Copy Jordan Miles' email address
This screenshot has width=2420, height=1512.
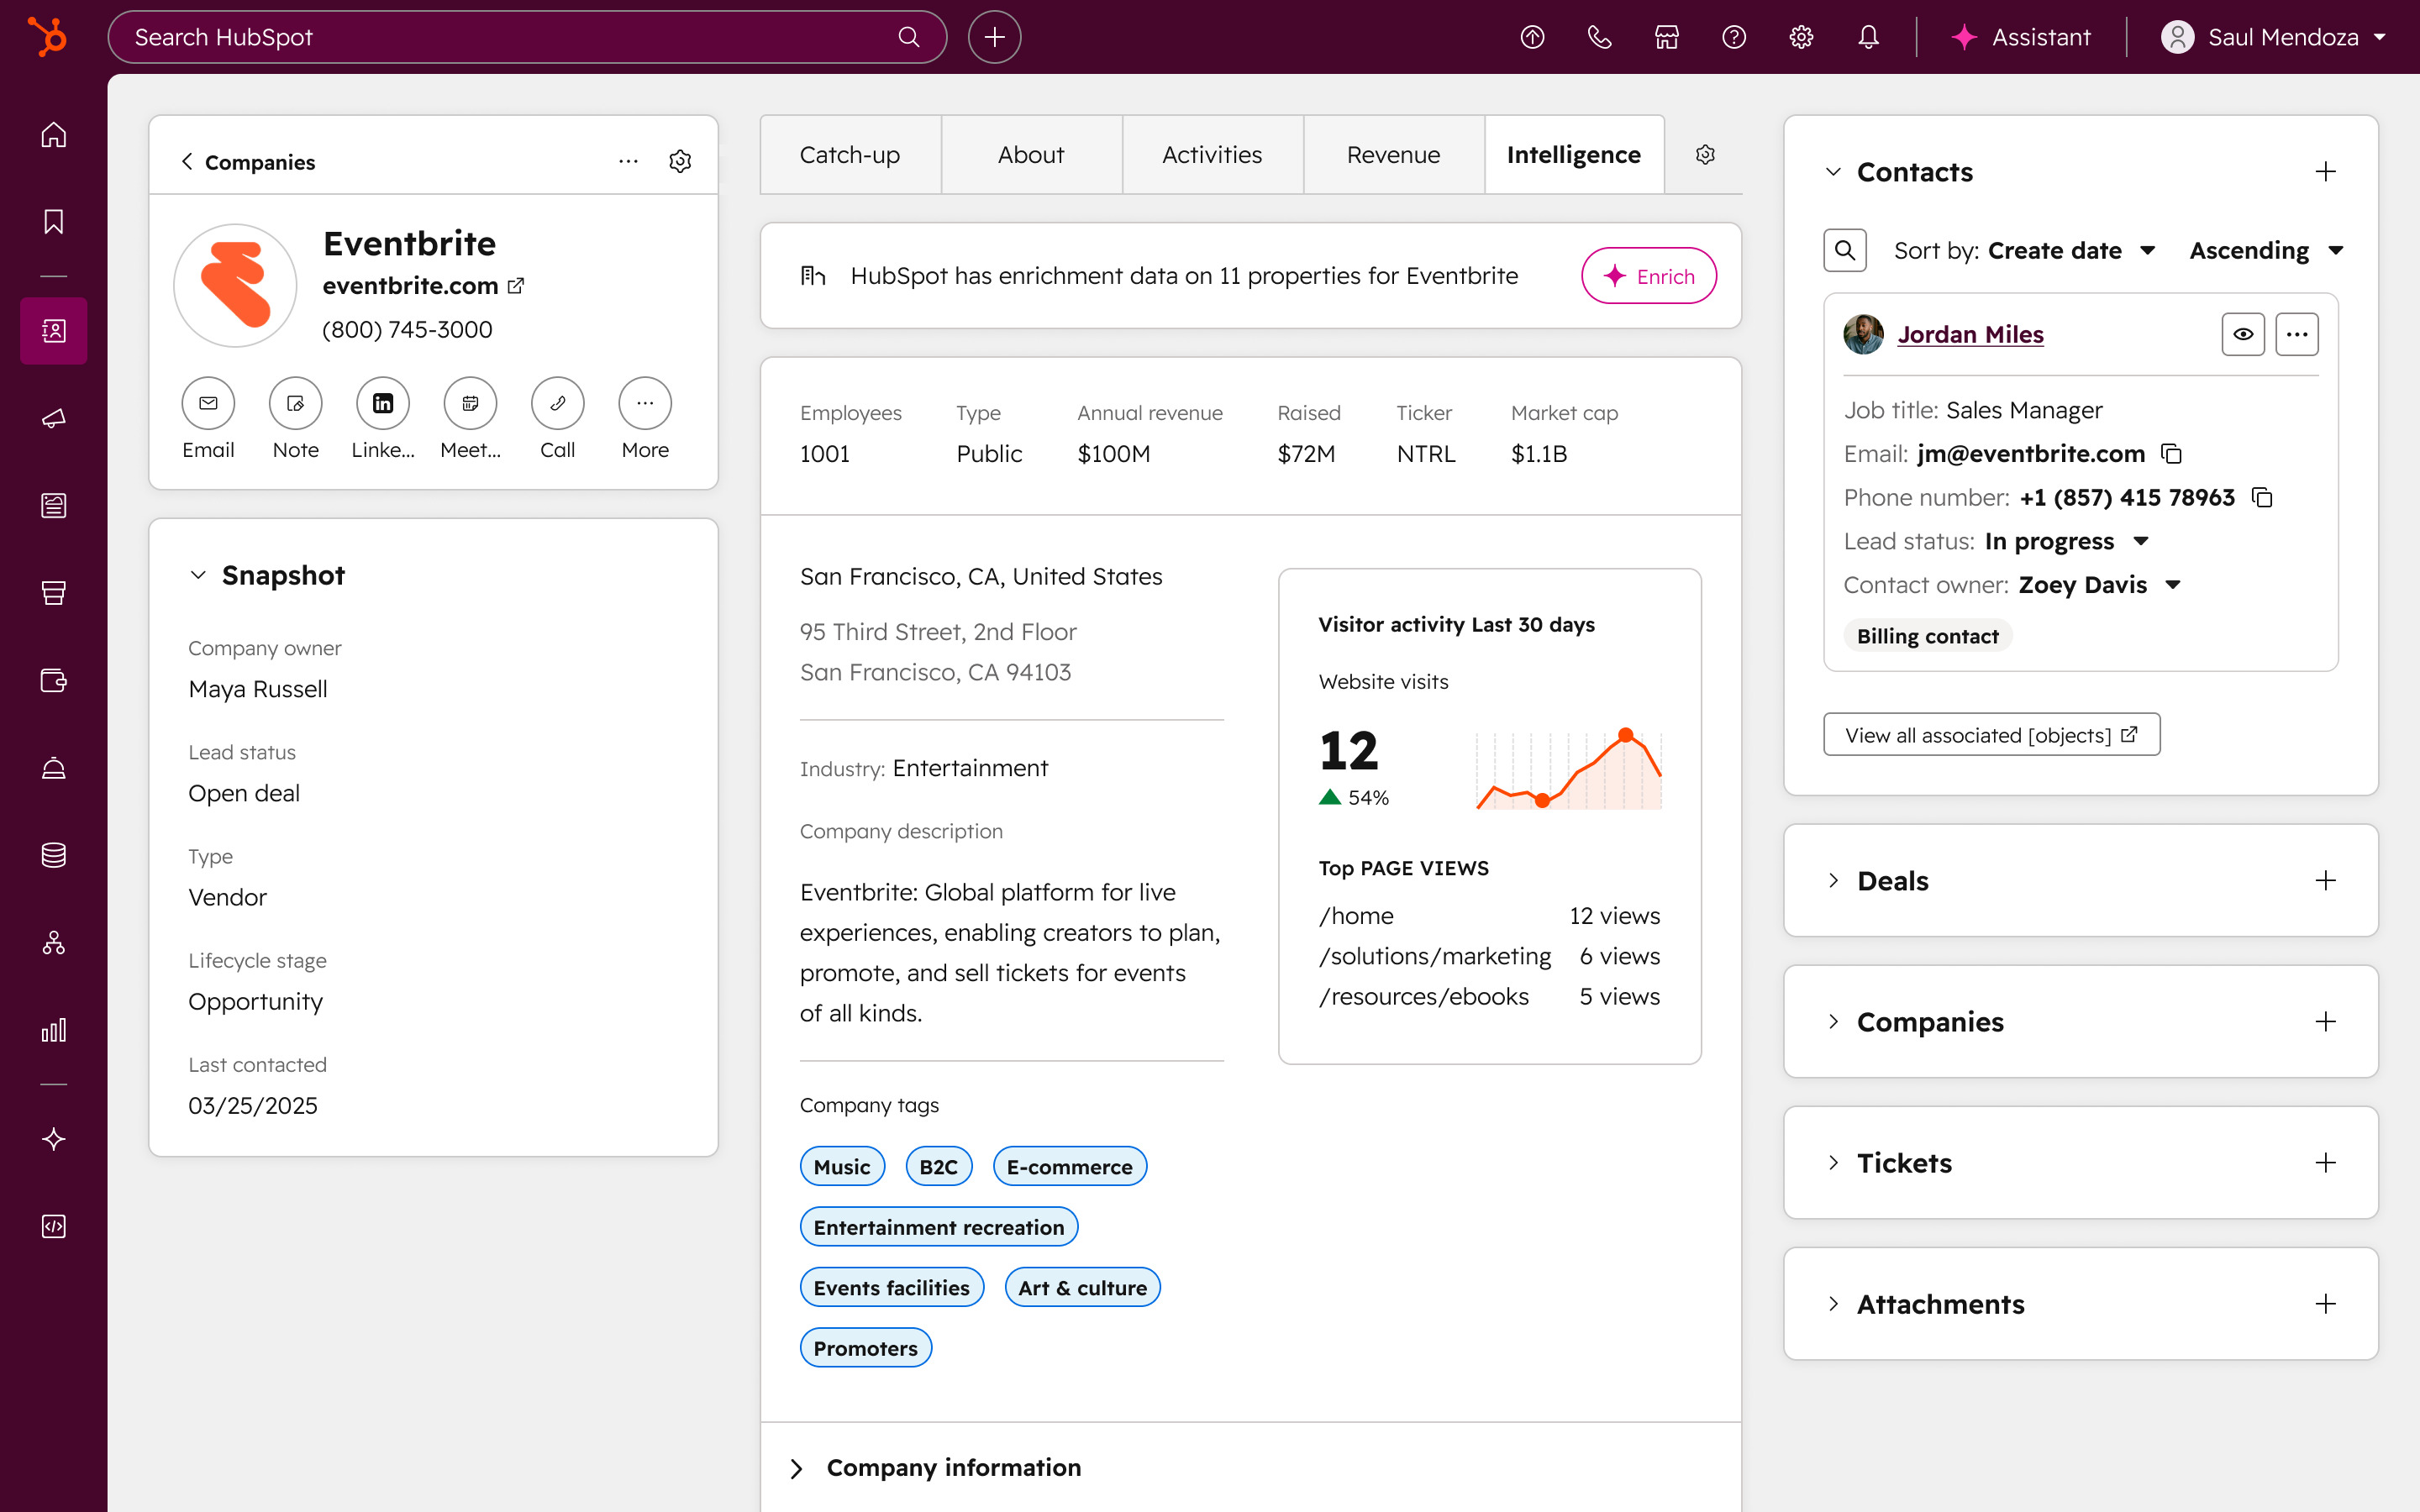tap(2171, 454)
